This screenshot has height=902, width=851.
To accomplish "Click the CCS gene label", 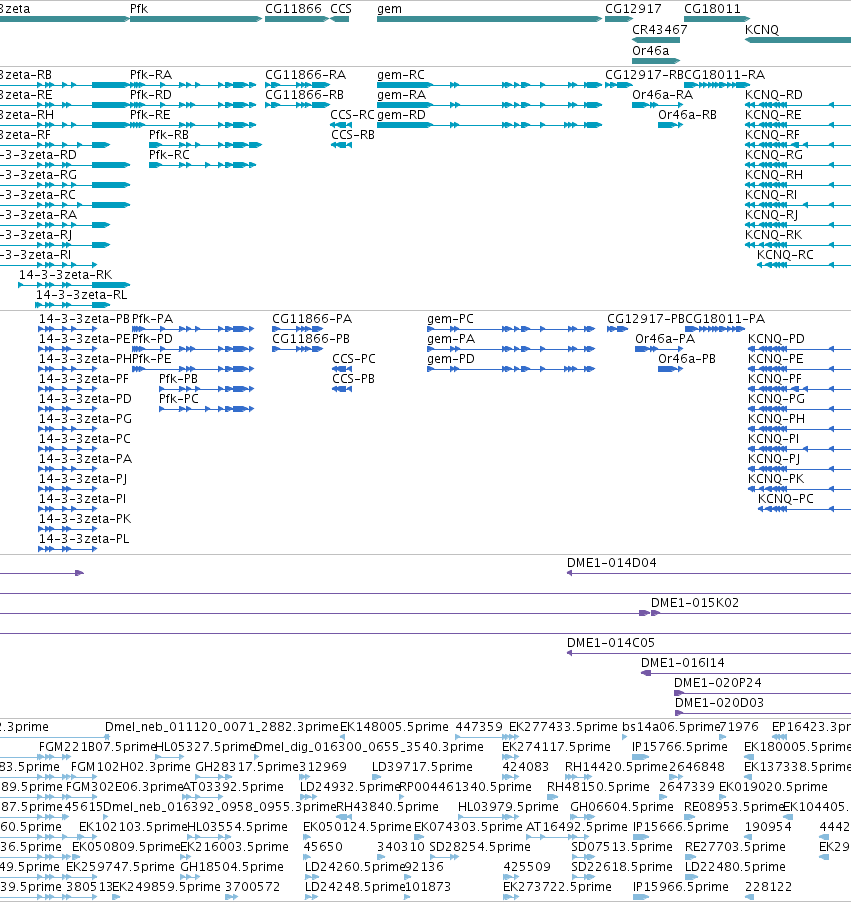I will click(x=341, y=9).
